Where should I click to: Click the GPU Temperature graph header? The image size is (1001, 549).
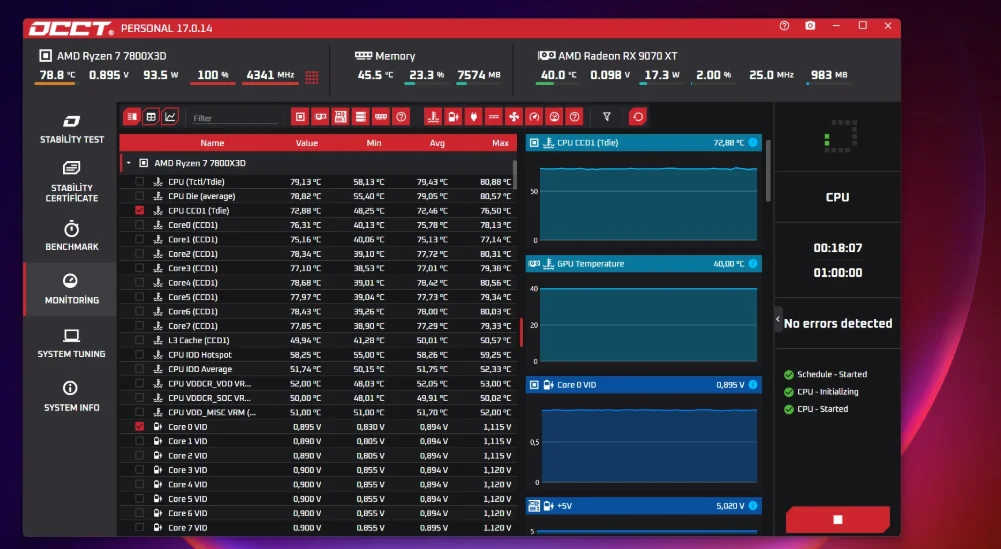pos(644,264)
